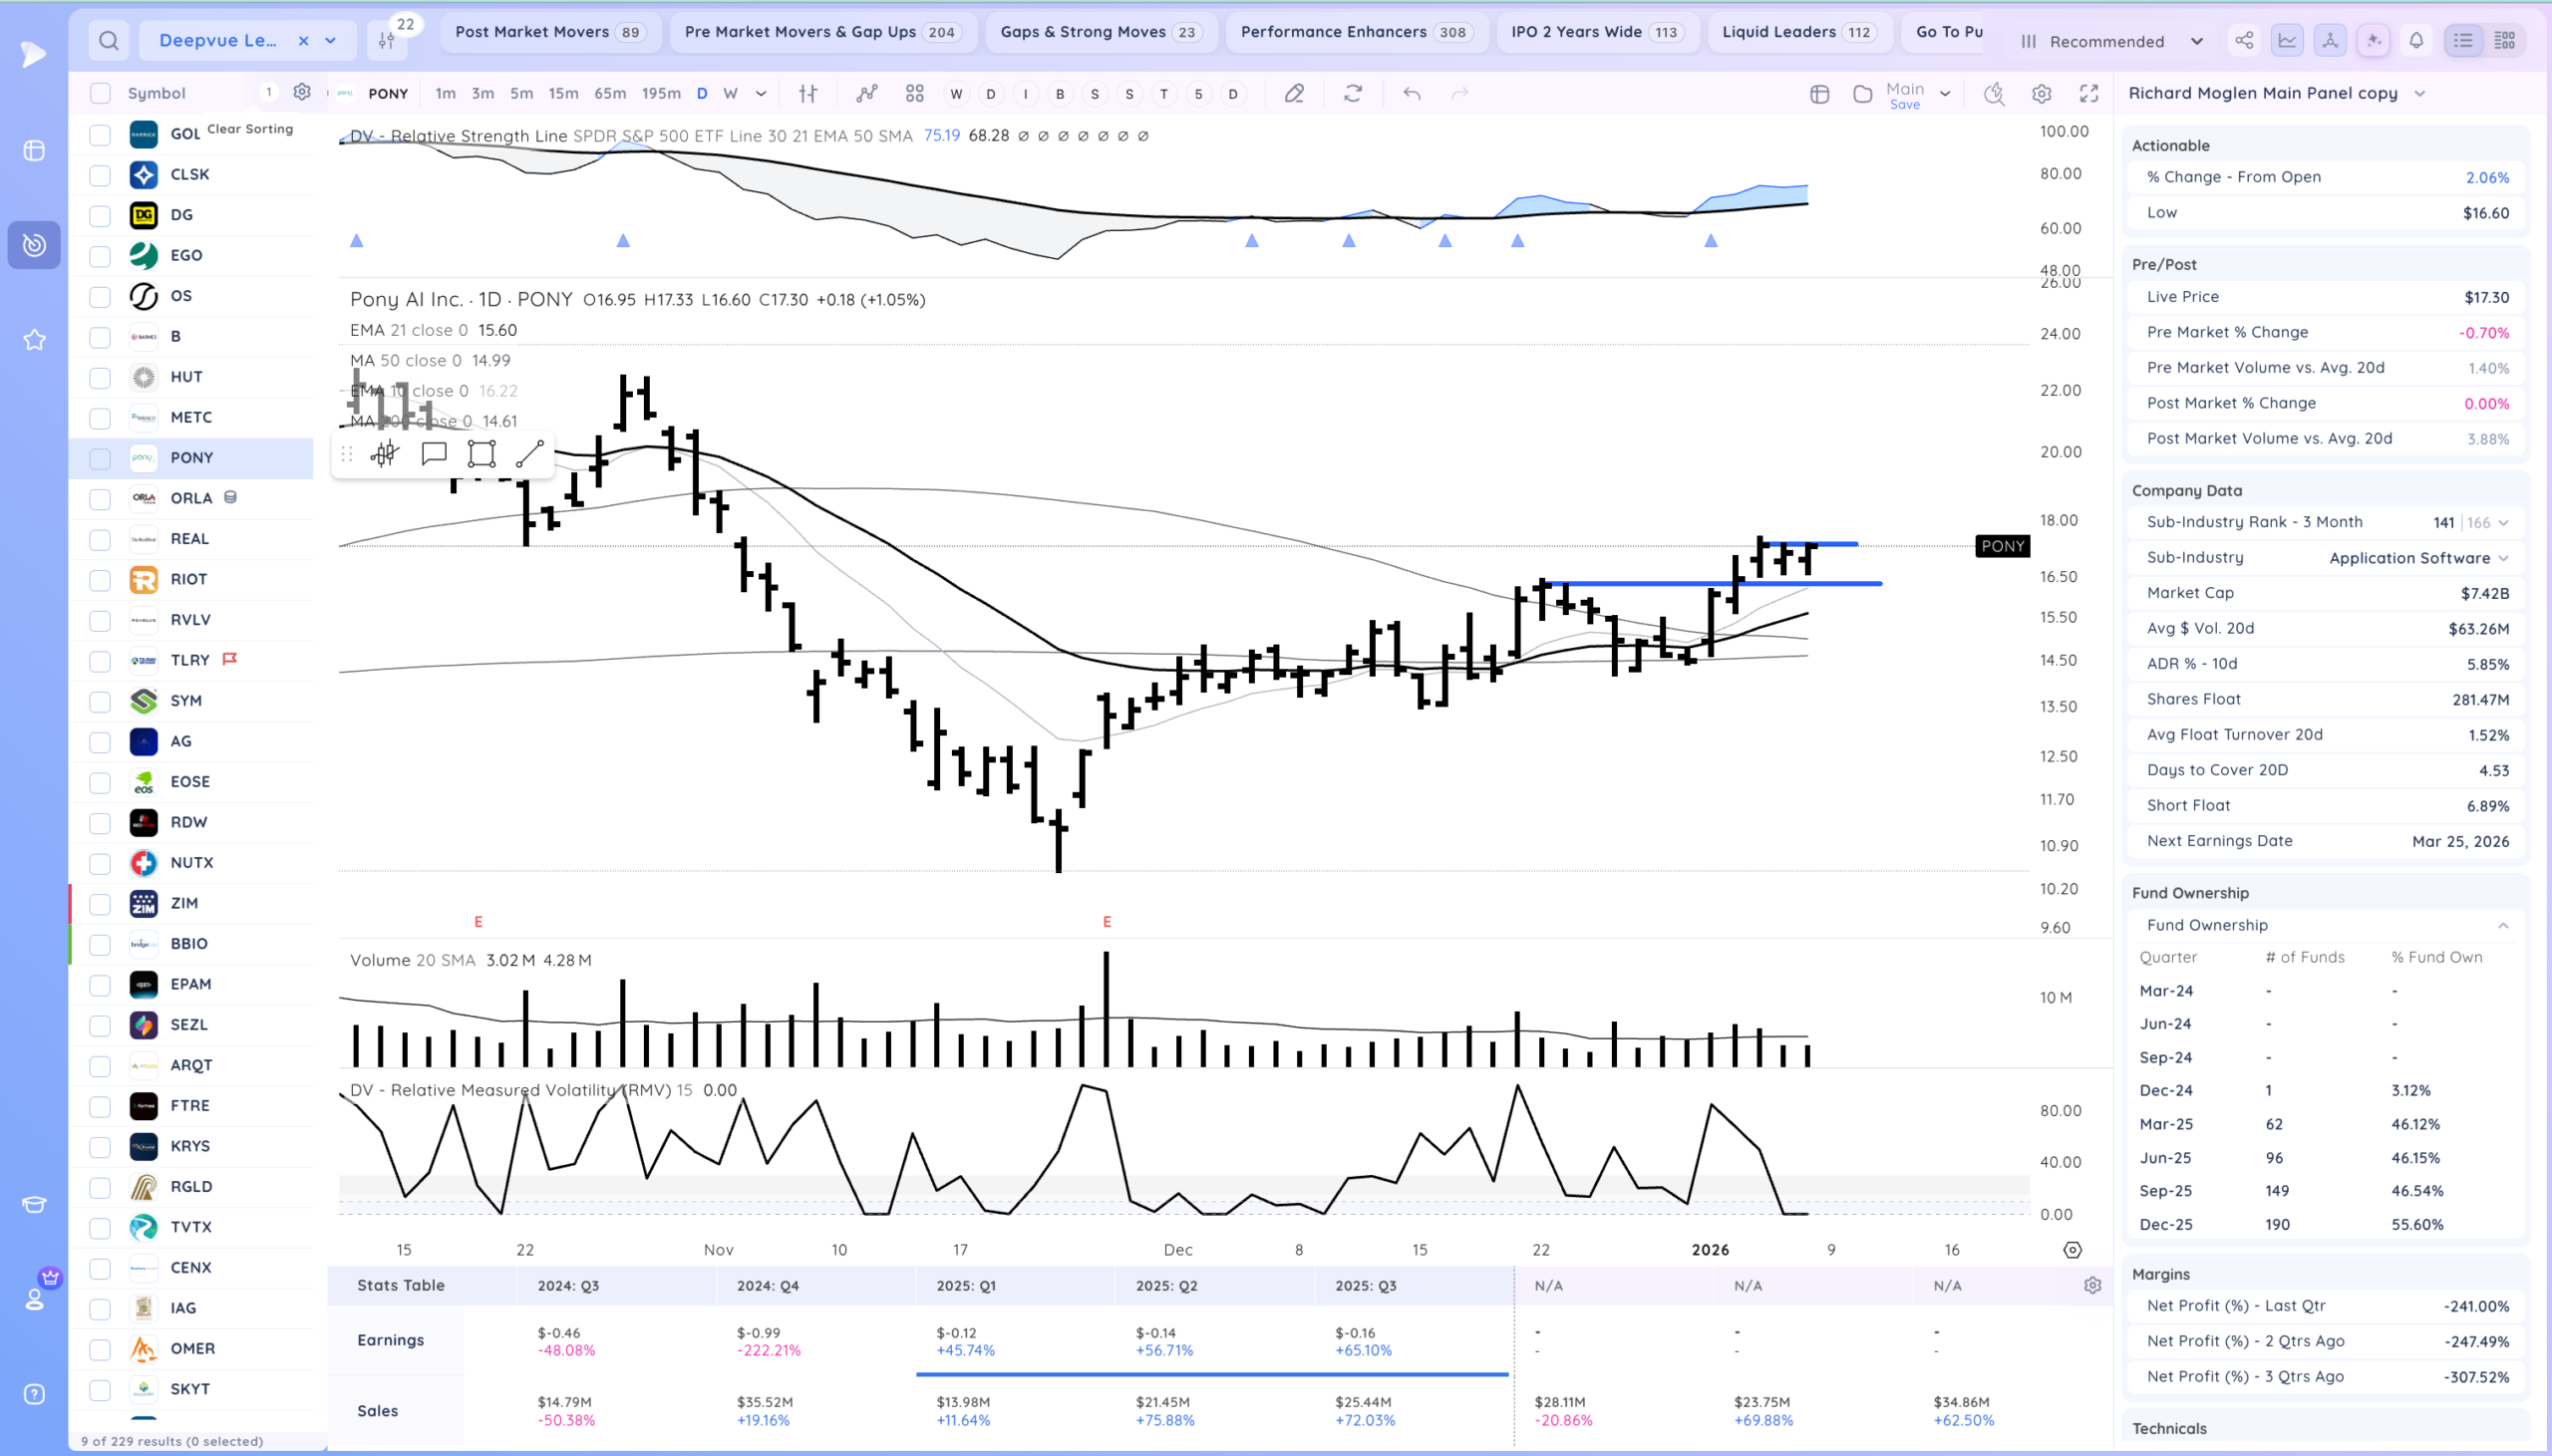
Task: Tick the checkbox next to RIOT
Action: [x=100, y=580]
